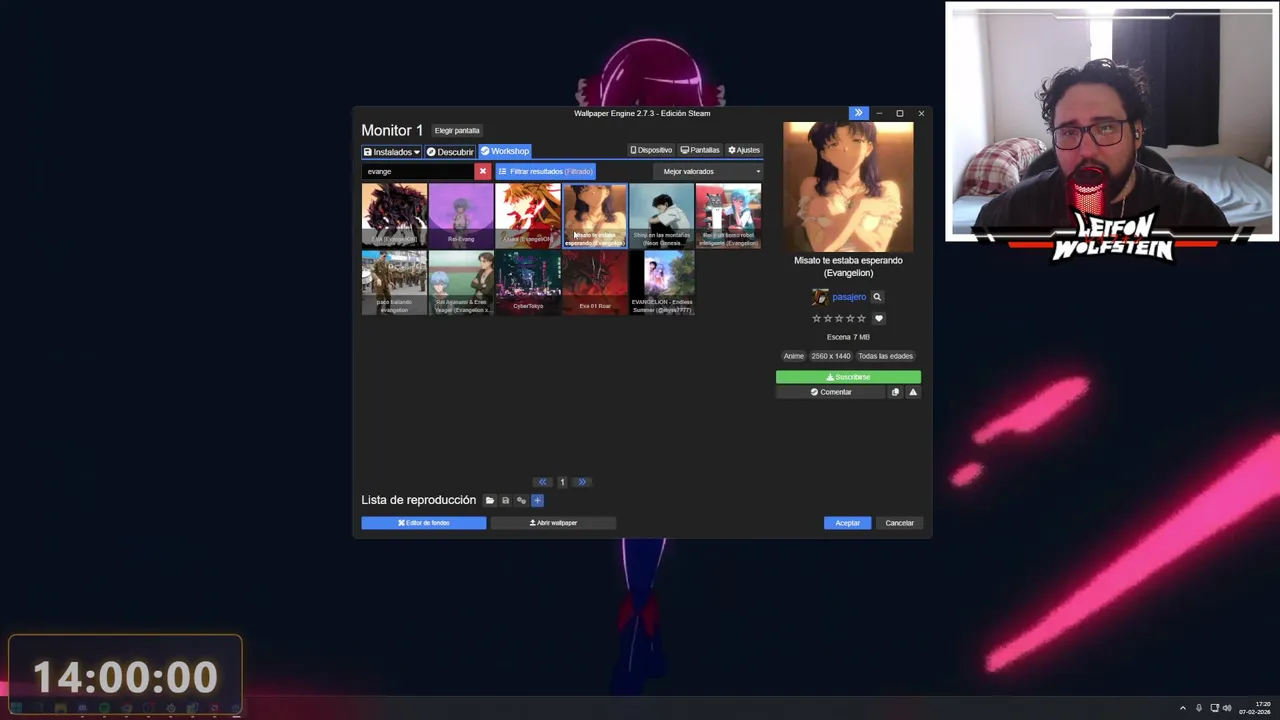This screenshot has height=720, width=1280.
Task: Clear the search field with the red X
Action: point(482,171)
